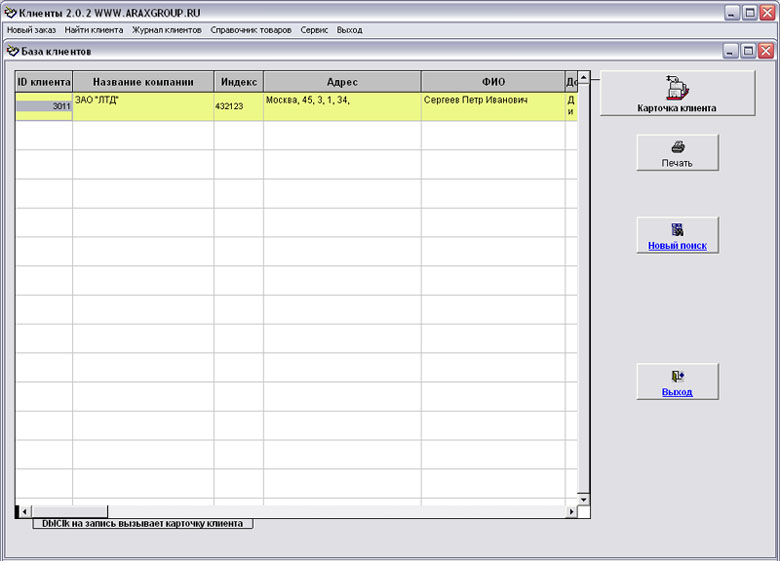
Task: Click the printer icon above Печать
Action: pos(678,147)
